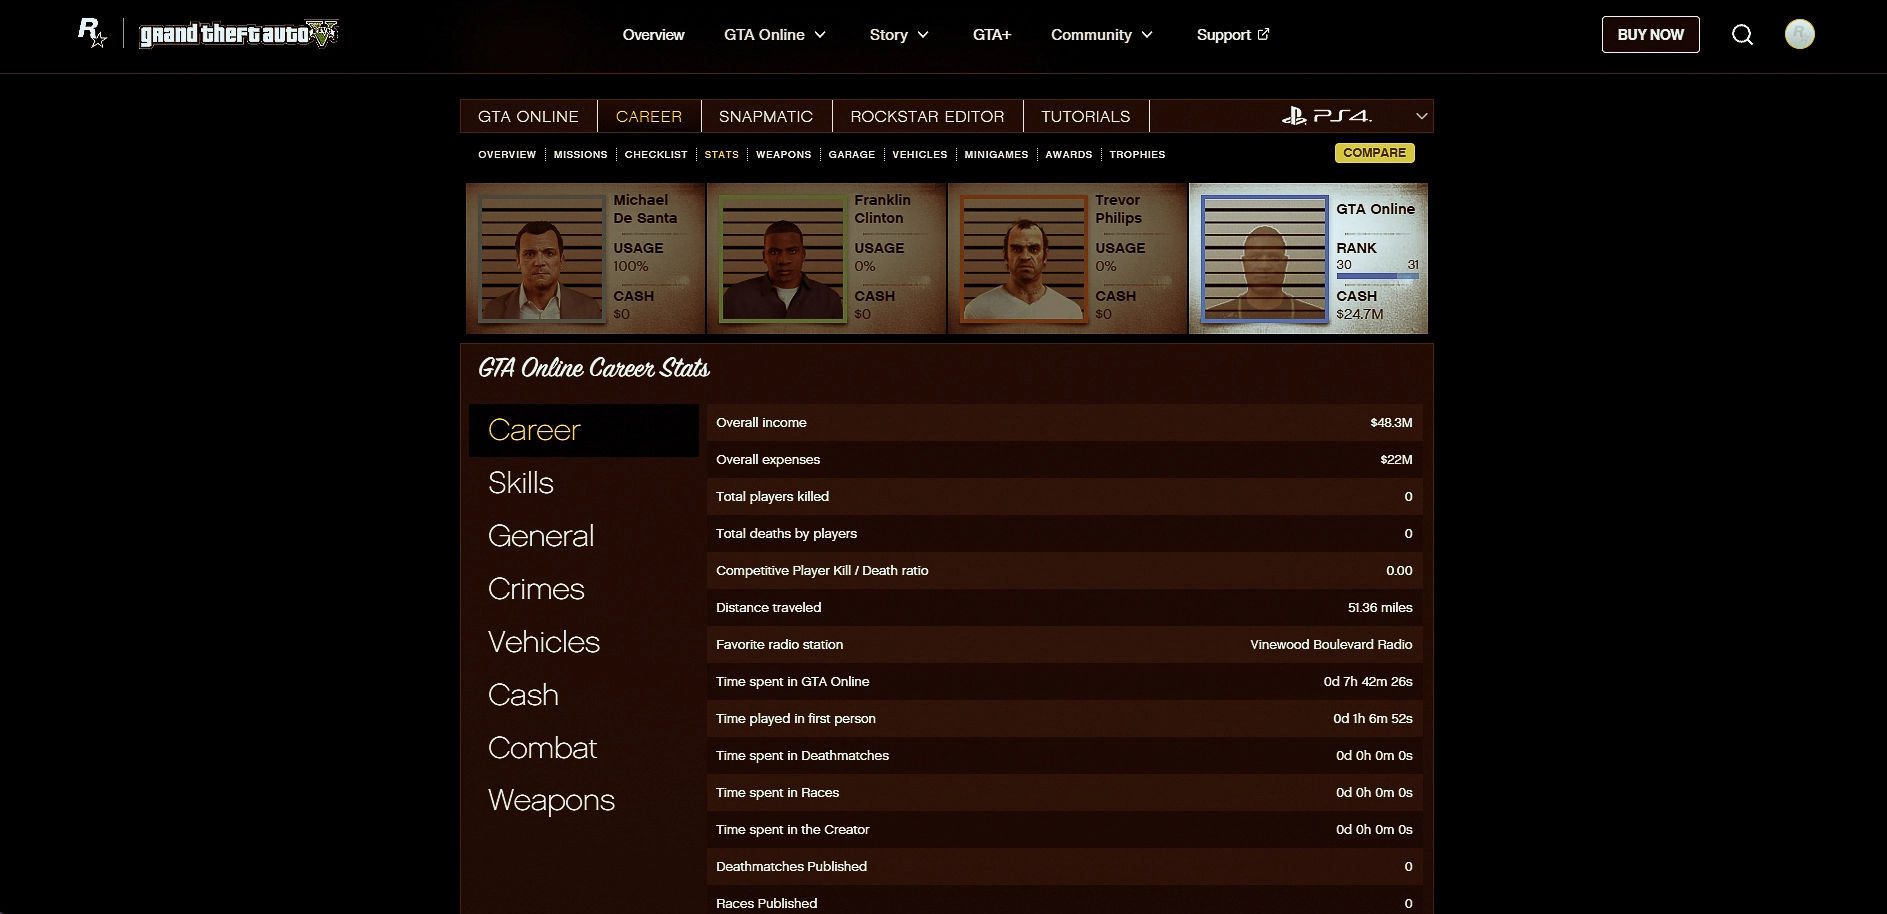Select Skills in the stats sidebar
This screenshot has width=1887, height=914.
coord(521,483)
